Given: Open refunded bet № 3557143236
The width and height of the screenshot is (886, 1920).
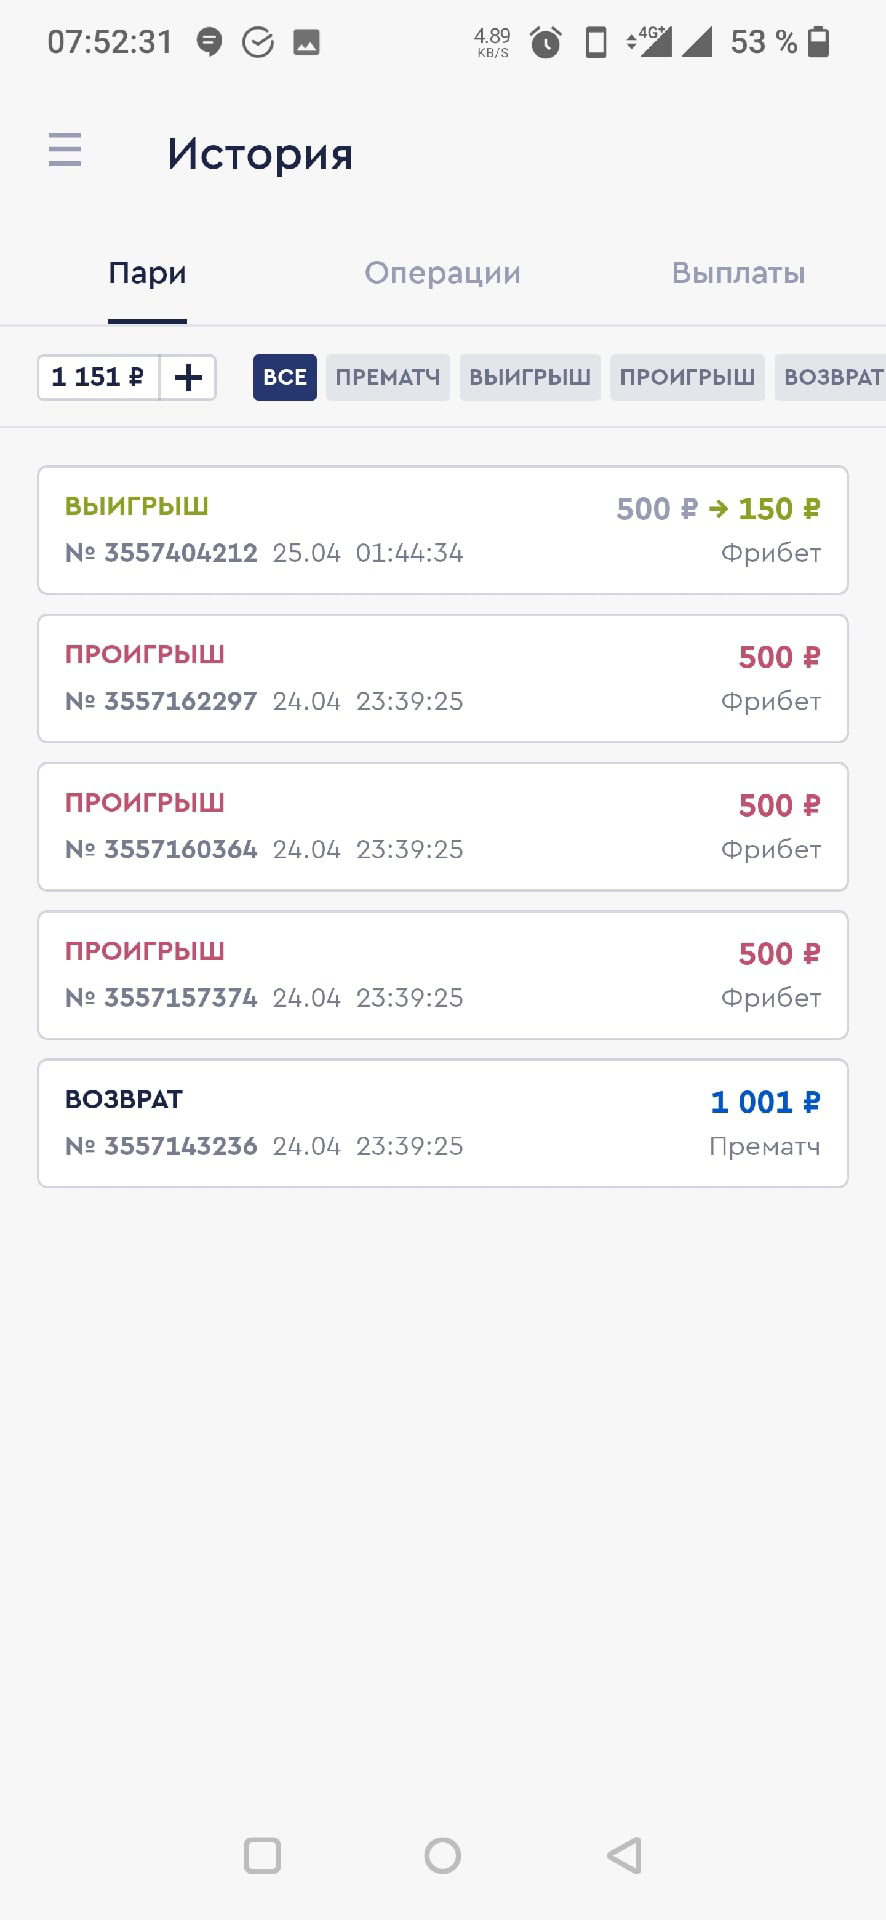Looking at the screenshot, I should click(x=443, y=1123).
